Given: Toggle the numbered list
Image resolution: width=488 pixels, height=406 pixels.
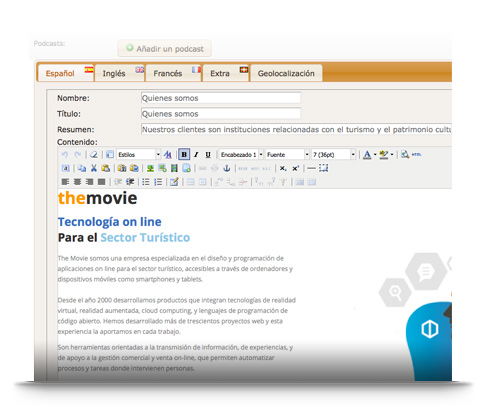Looking at the screenshot, I should coord(158,182).
